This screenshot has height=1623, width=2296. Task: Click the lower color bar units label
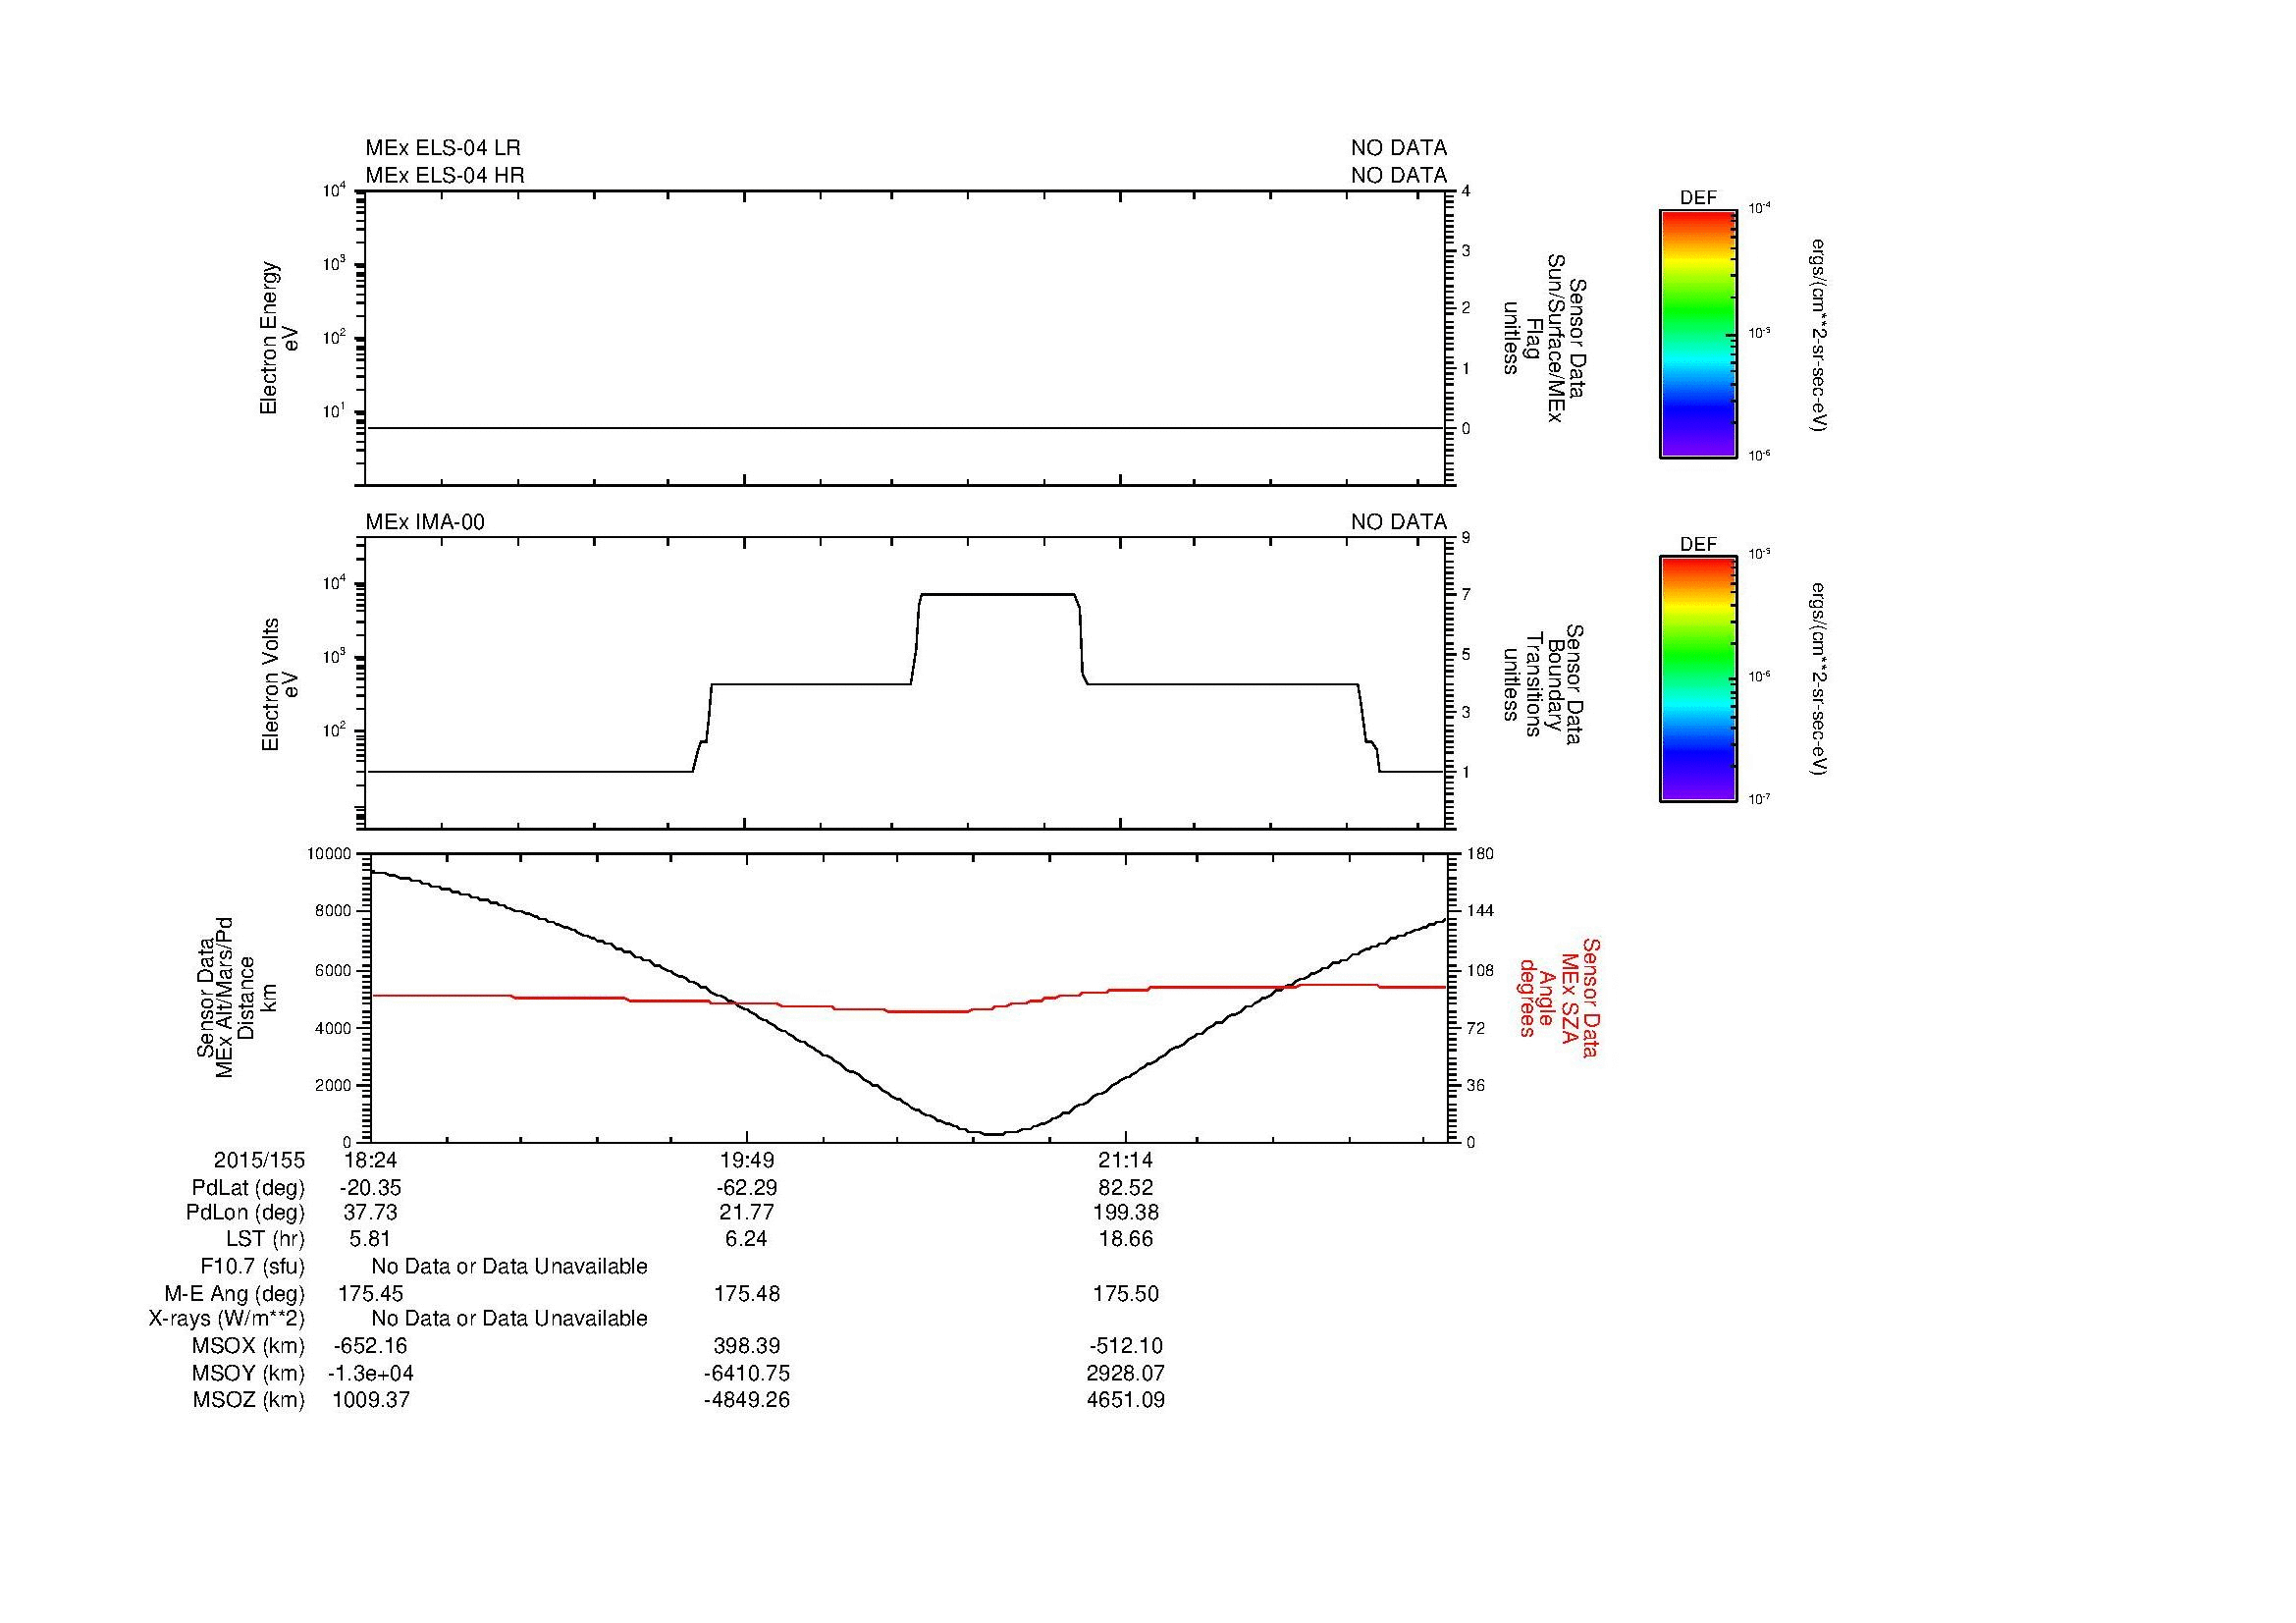pos(1819,679)
